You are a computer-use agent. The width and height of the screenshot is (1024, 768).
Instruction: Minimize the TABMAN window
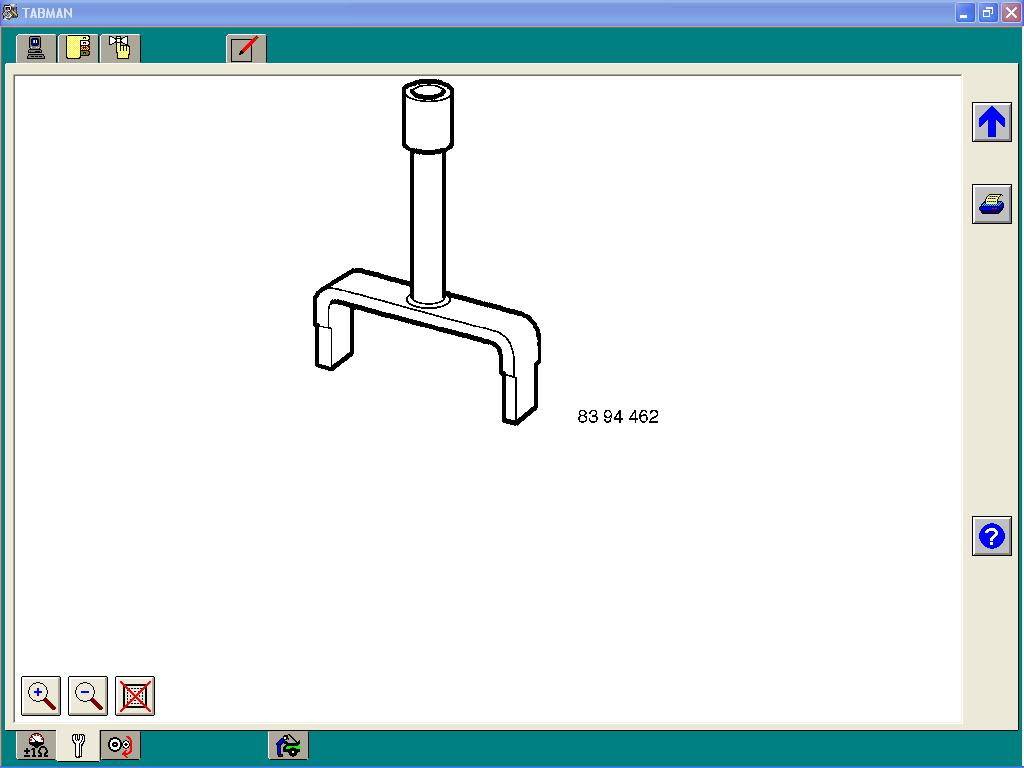(965, 13)
